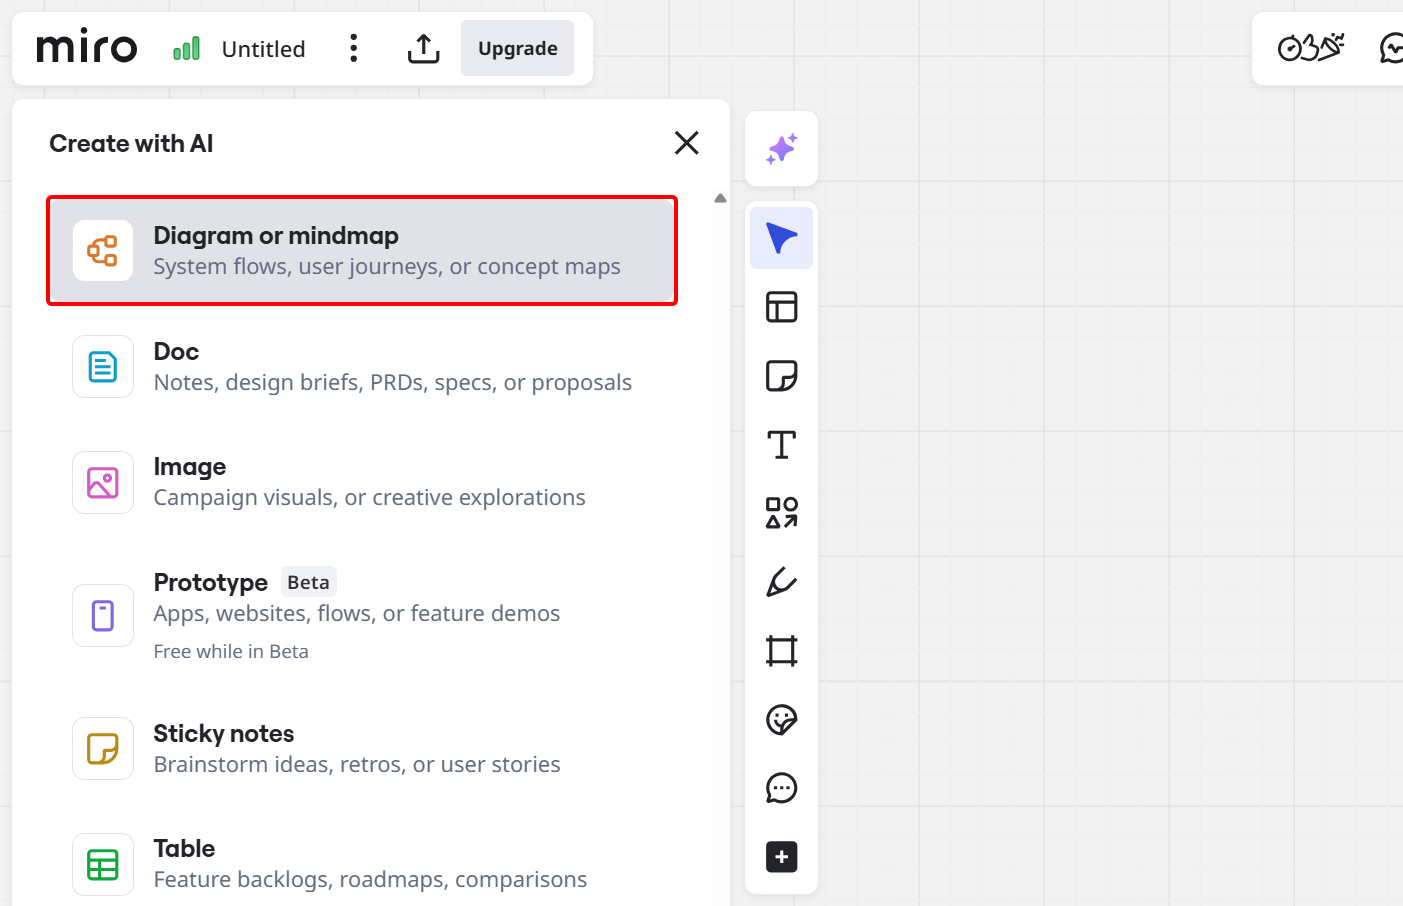The image size is (1403, 906).
Task: Choose the Sticky notes creation option
Action: click(x=361, y=747)
